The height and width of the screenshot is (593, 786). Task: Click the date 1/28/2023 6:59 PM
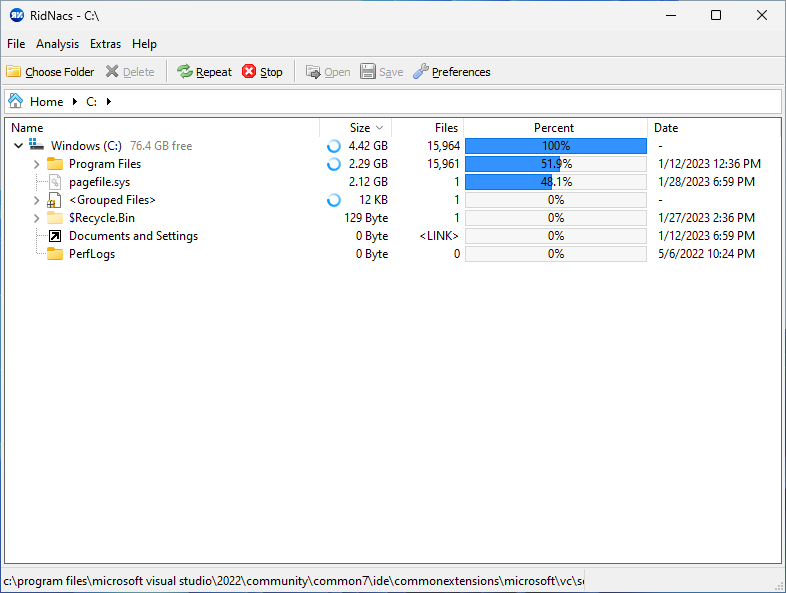click(706, 182)
